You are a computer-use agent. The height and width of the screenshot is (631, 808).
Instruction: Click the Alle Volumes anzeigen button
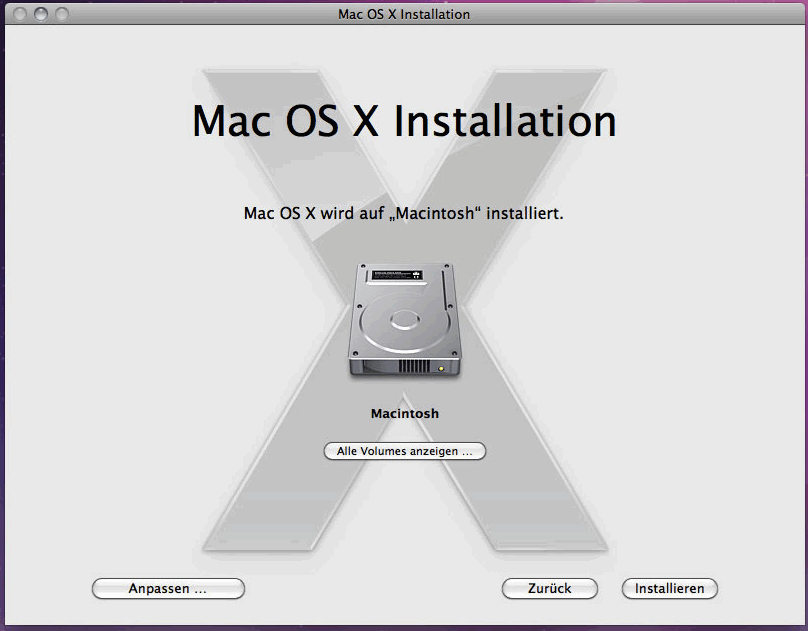click(405, 451)
